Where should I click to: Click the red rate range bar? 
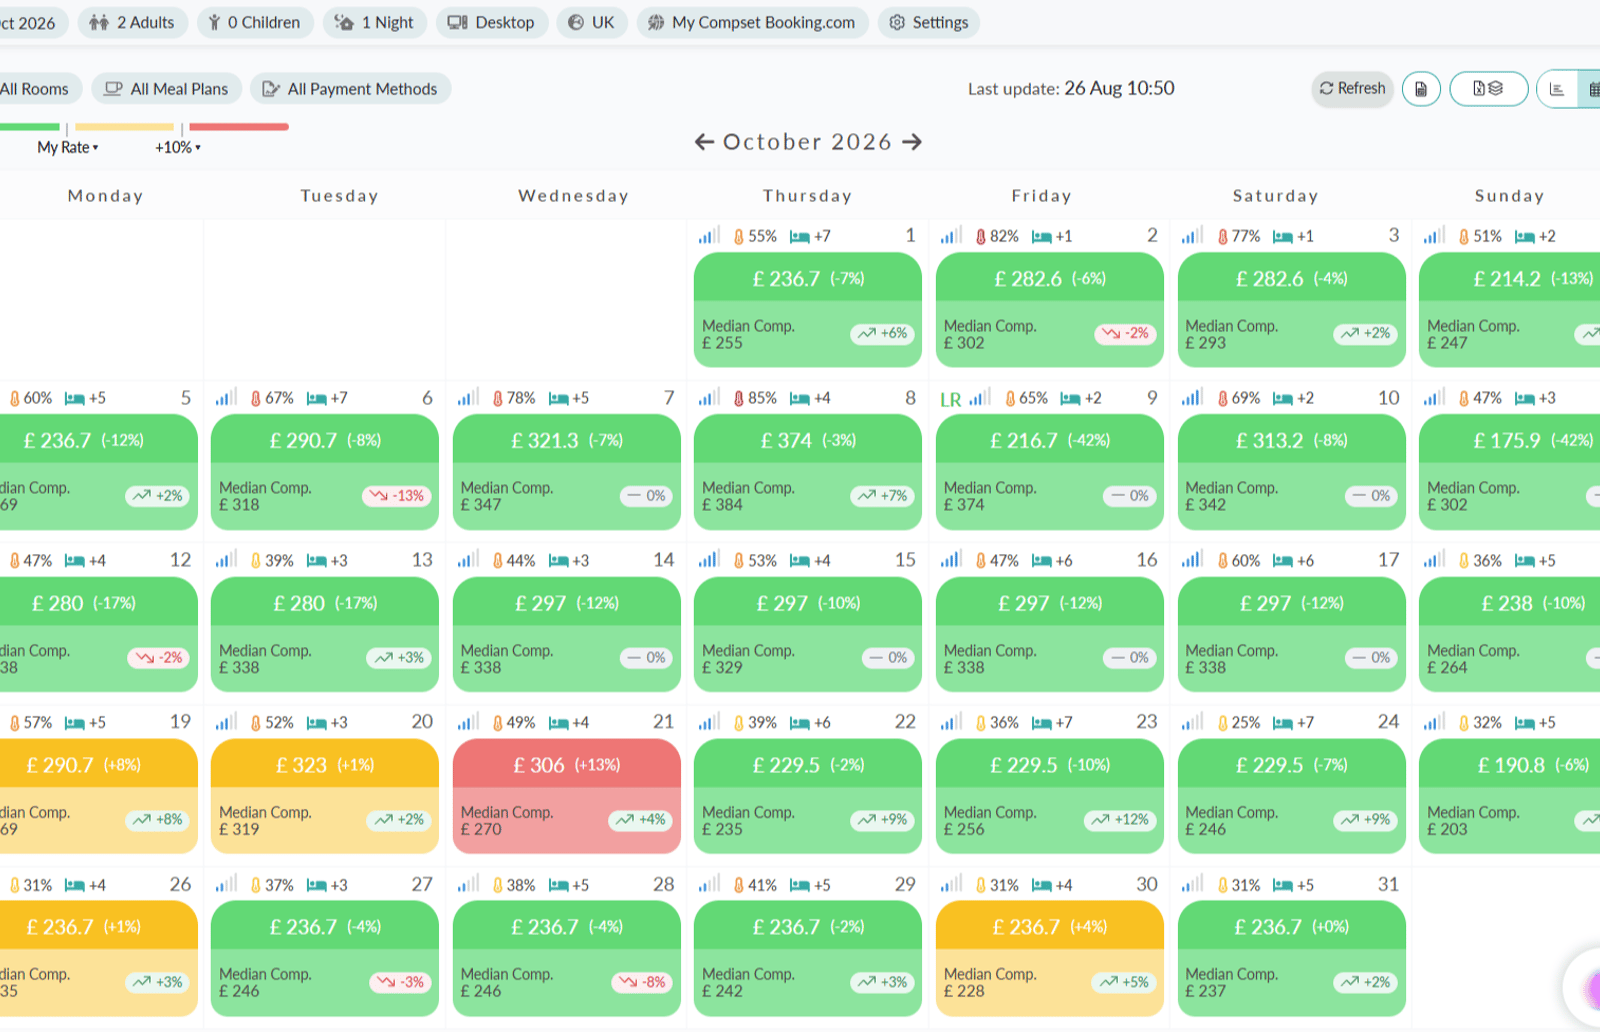[239, 127]
